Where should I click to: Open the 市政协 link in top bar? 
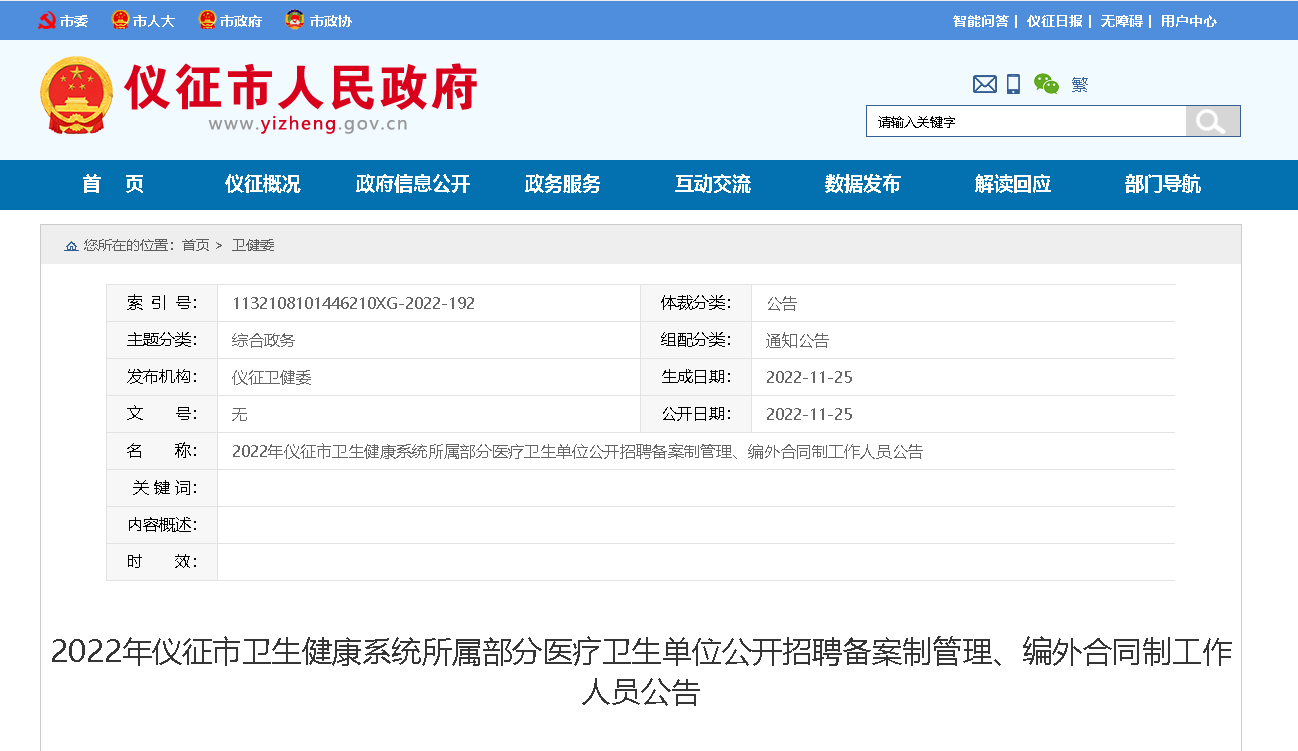pyautogui.click(x=331, y=21)
